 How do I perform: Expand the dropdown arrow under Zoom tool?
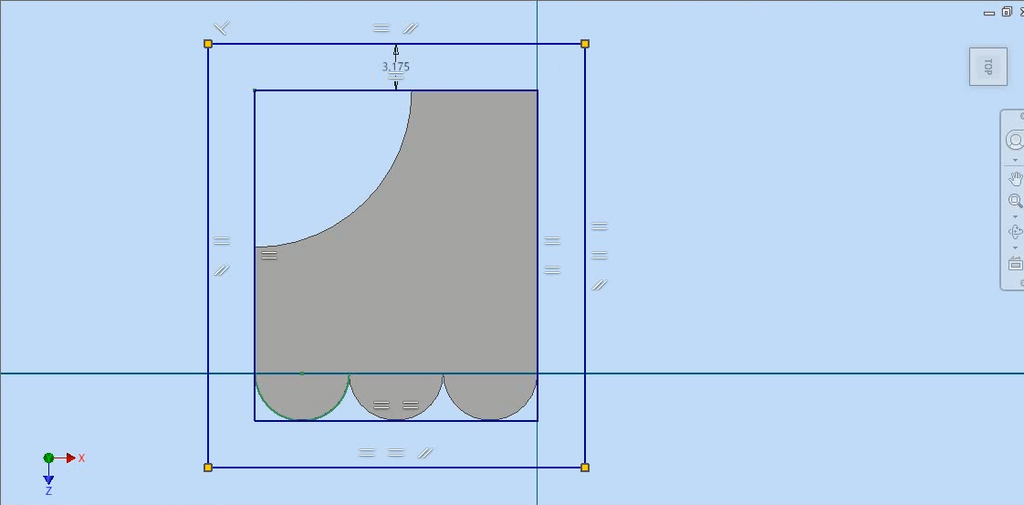[x=1015, y=216]
